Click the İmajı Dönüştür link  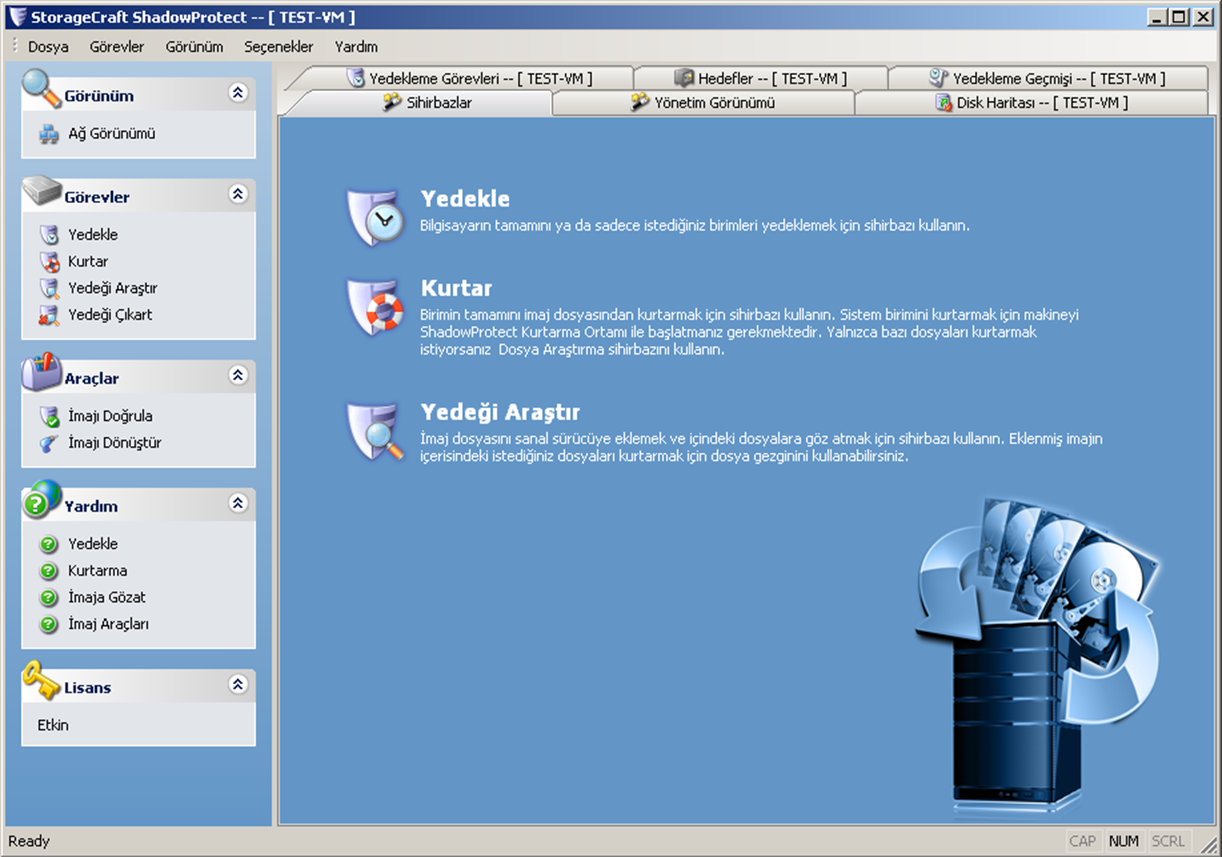(115, 443)
